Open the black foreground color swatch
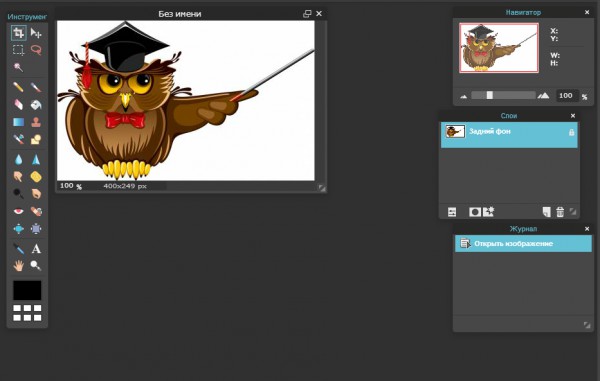The height and width of the screenshot is (381, 600). 27,290
